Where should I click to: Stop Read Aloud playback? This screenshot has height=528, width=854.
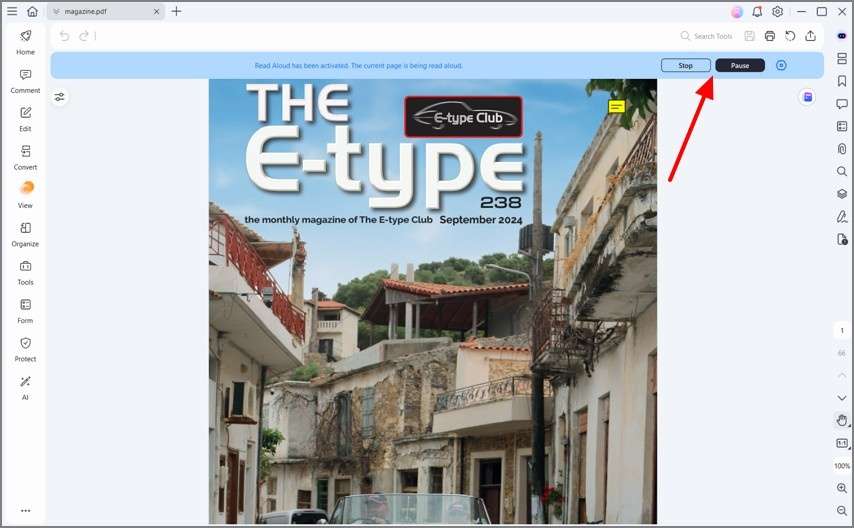point(686,65)
